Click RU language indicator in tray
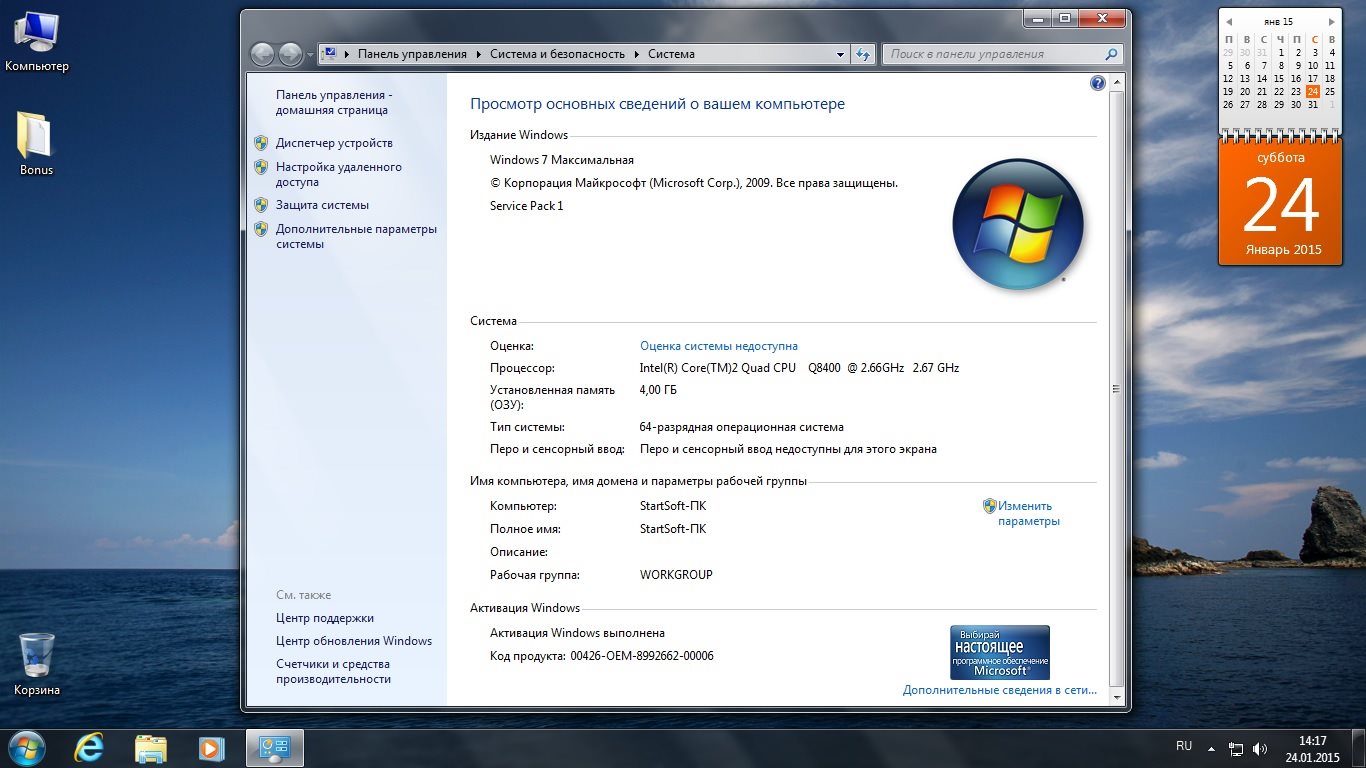The image size is (1366, 768). (x=1184, y=746)
